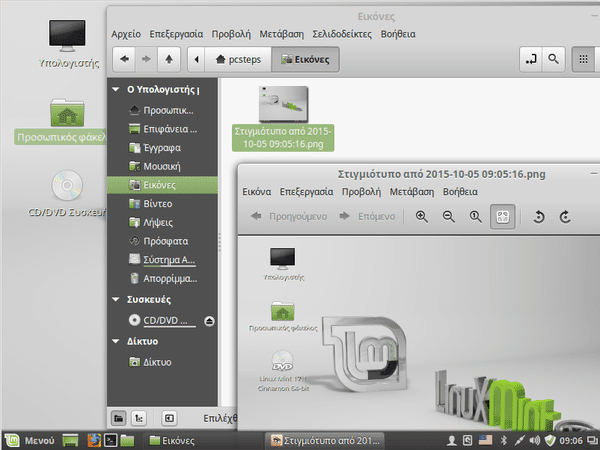Launch the terminal from the taskbar
This screenshot has width=600, height=450.
click(x=111, y=440)
